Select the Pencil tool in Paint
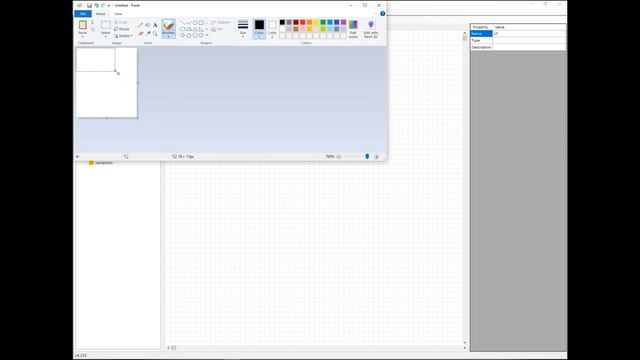 coord(141,25)
